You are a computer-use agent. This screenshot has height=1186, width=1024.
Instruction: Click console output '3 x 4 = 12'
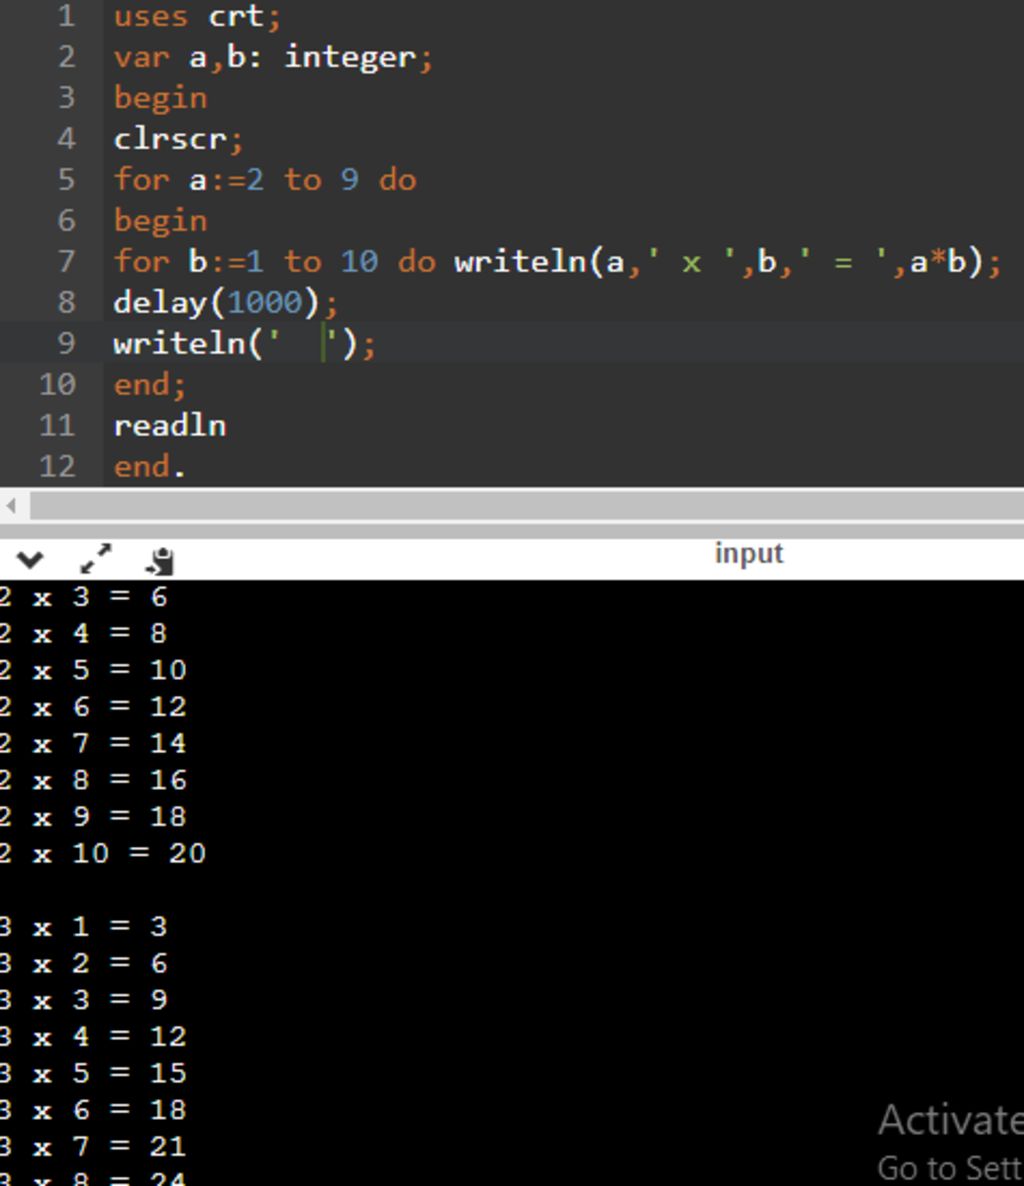pyautogui.click(x=92, y=1036)
